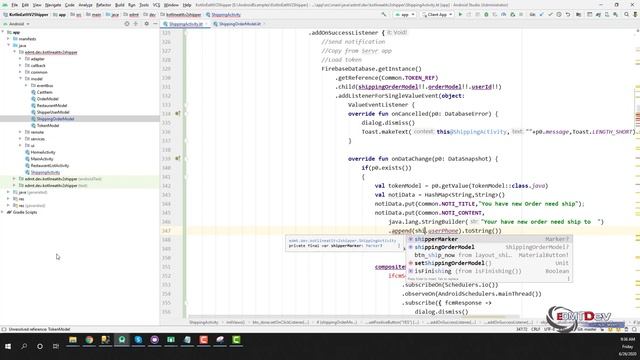The height and width of the screenshot is (360, 640).
Task: Click the Git commit checkmark icon
Action: click(550, 14)
